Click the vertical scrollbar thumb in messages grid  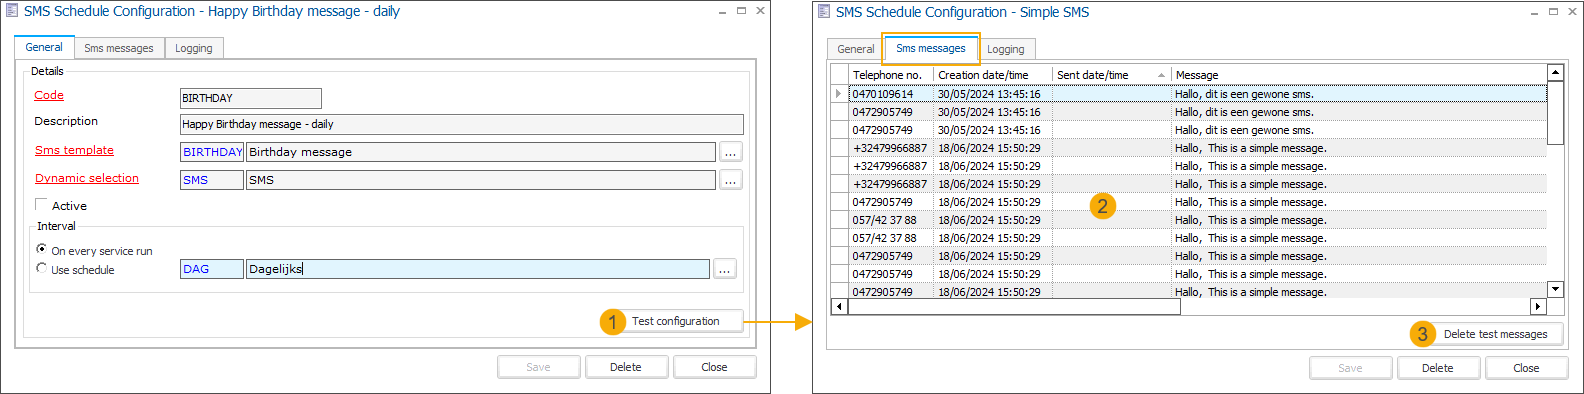pyautogui.click(x=1555, y=112)
